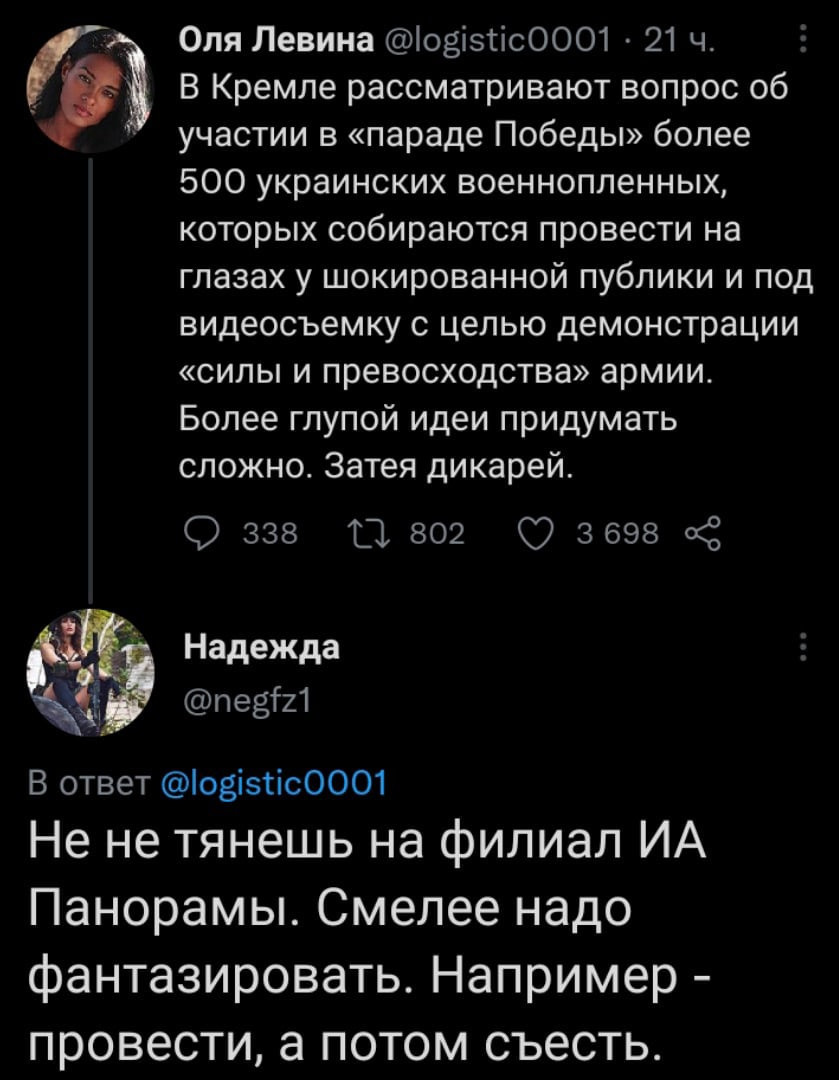Open Оля Левина's profile picture
Image resolution: width=839 pixels, height=1080 pixels.
[89, 88]
